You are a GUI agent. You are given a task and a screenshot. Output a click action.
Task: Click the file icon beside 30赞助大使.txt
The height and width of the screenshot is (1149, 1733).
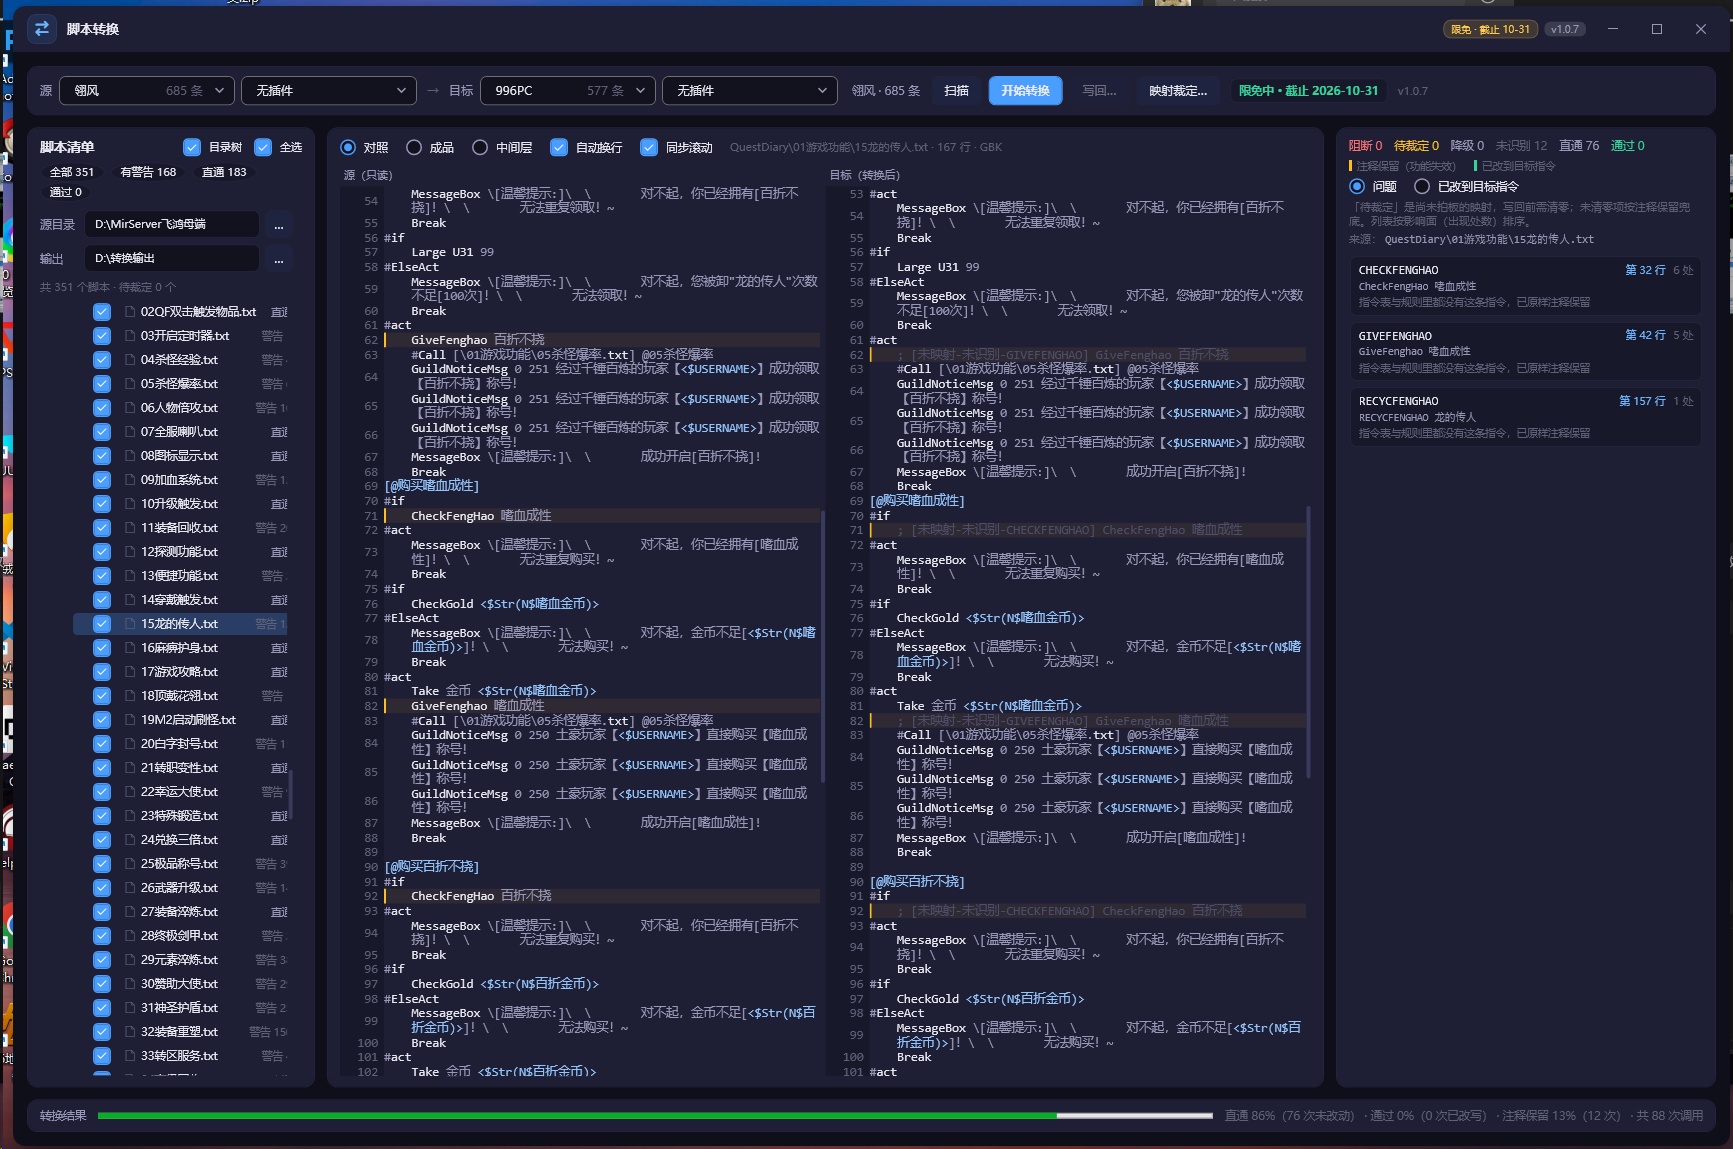click(x=130, y=984)
